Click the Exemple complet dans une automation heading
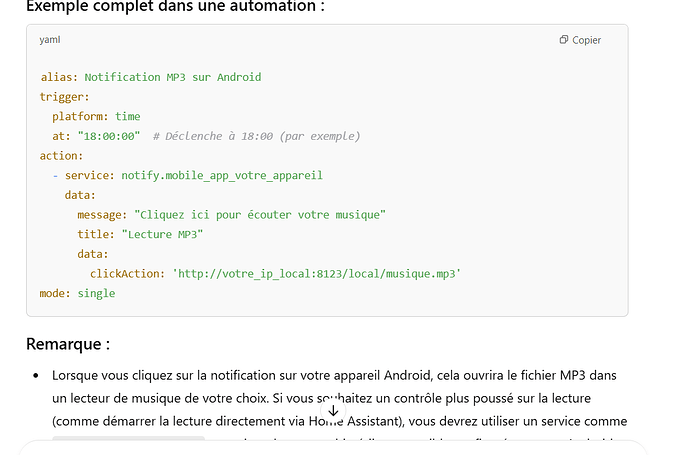 pos(175,7)
